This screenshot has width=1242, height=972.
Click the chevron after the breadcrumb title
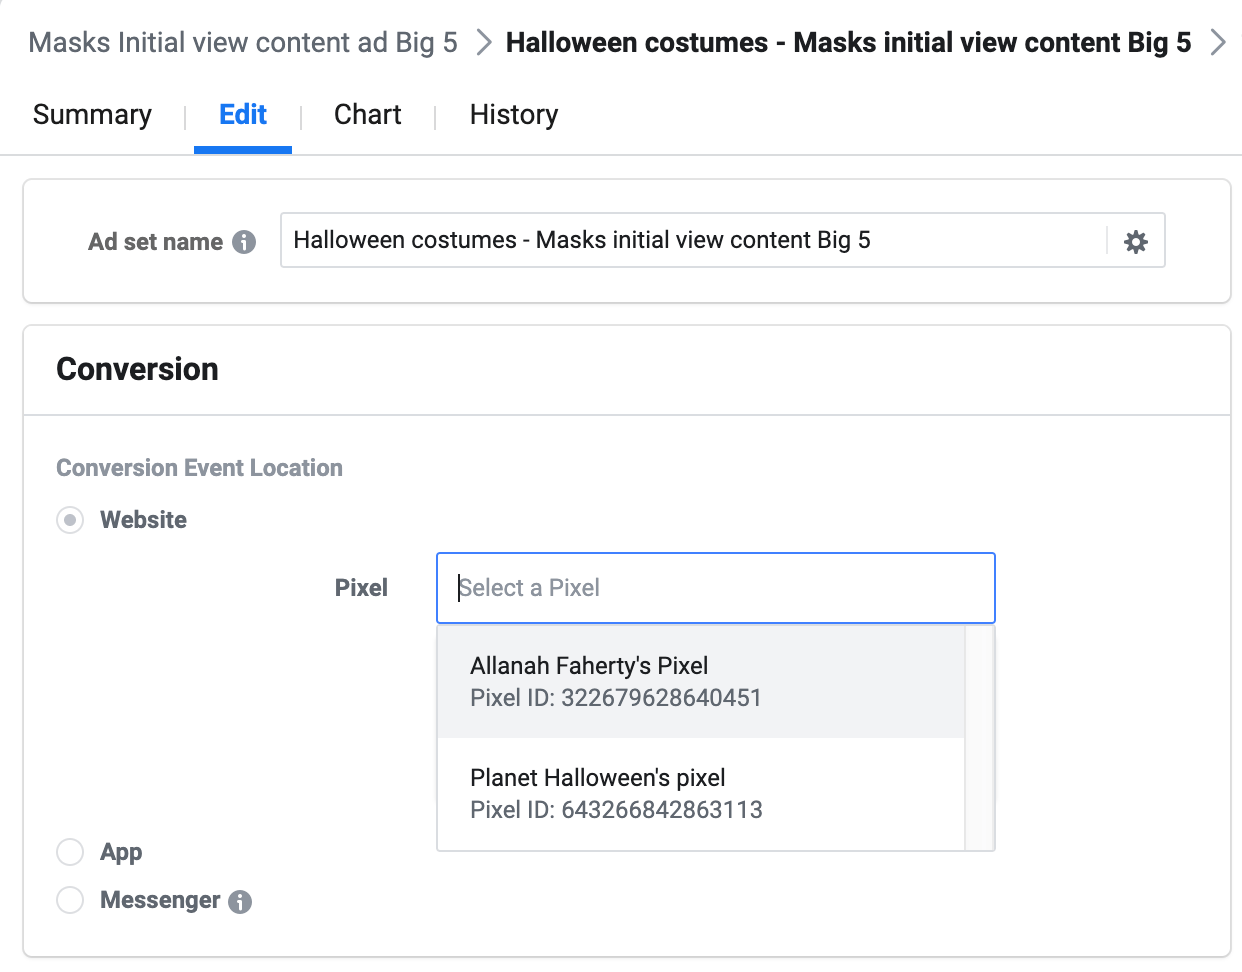pos(1218,42)
